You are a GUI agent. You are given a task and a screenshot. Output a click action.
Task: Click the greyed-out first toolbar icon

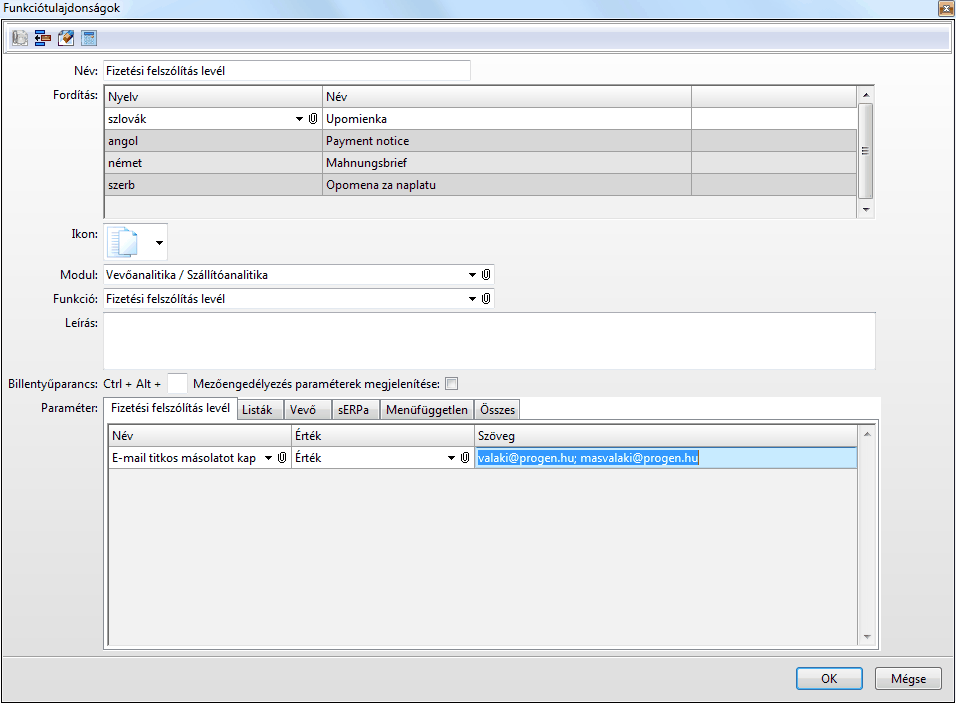click(20, 38)
